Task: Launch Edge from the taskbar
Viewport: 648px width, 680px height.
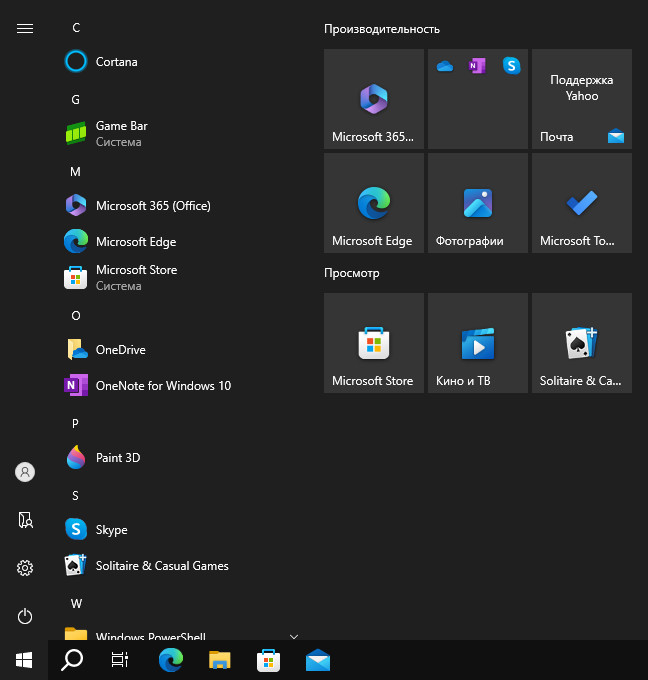Action: click(x=170, y=660)
